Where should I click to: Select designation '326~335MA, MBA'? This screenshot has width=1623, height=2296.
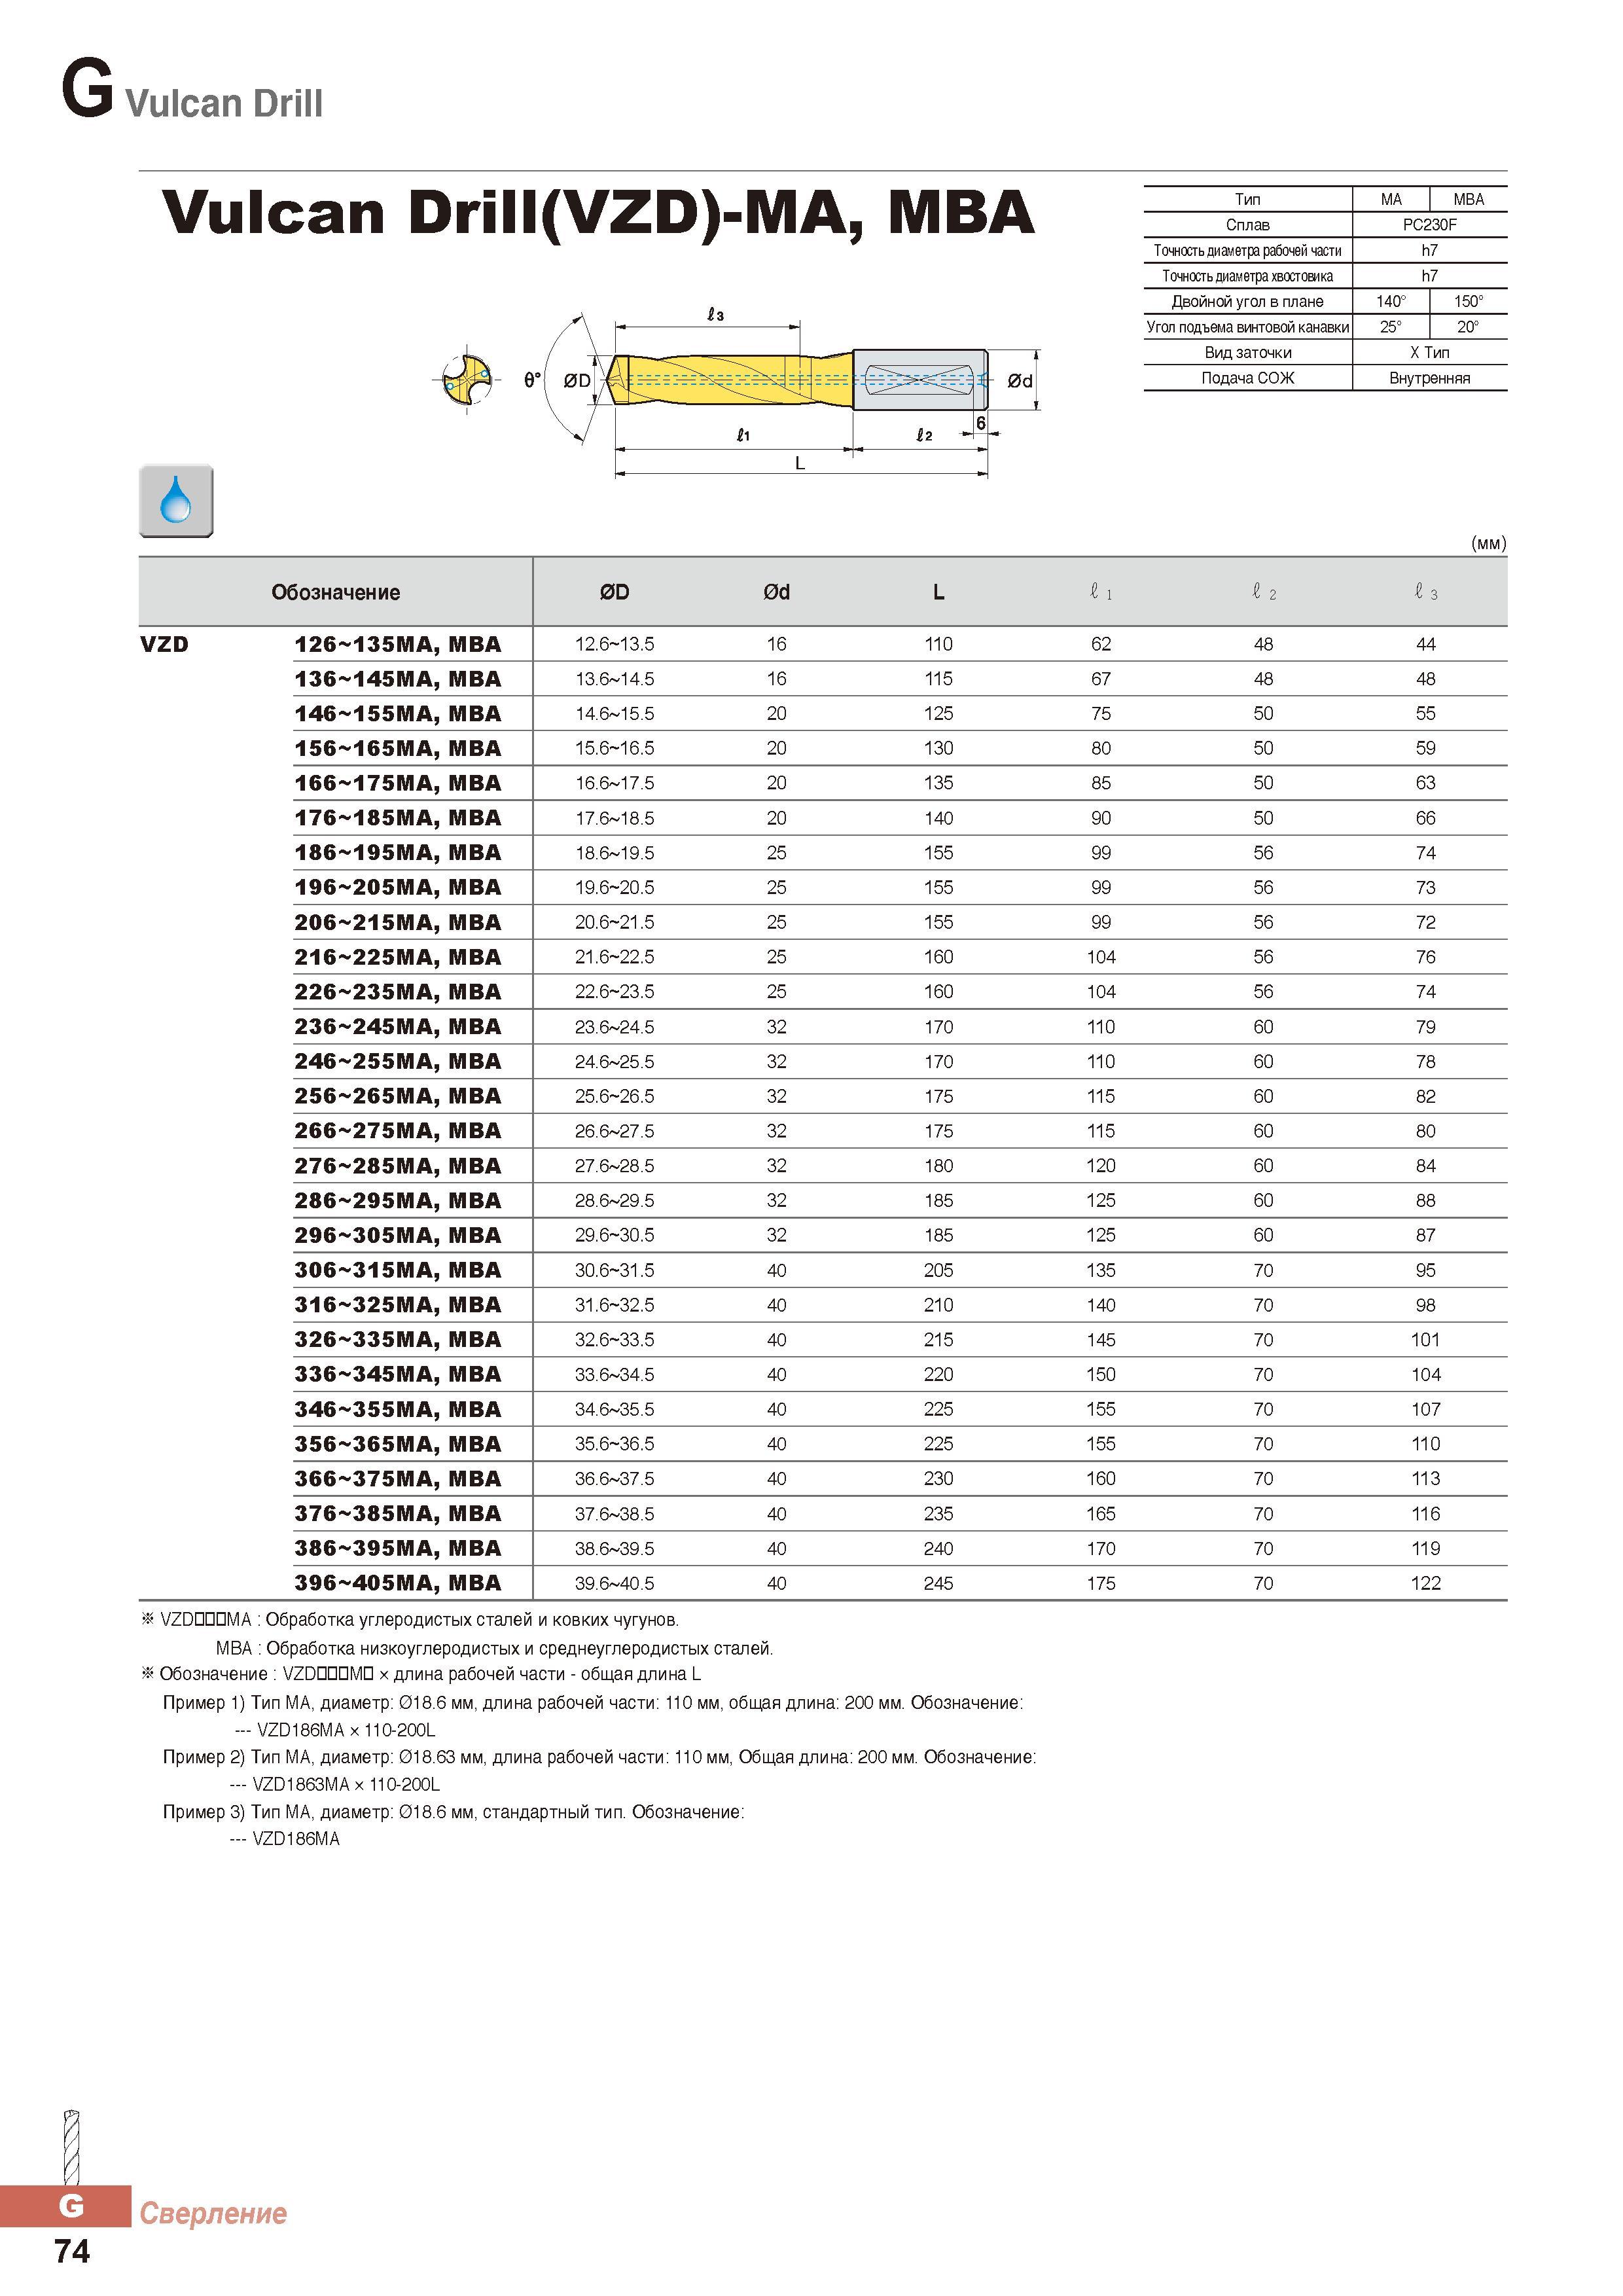pyautogui.click(x=398, y=1340)
